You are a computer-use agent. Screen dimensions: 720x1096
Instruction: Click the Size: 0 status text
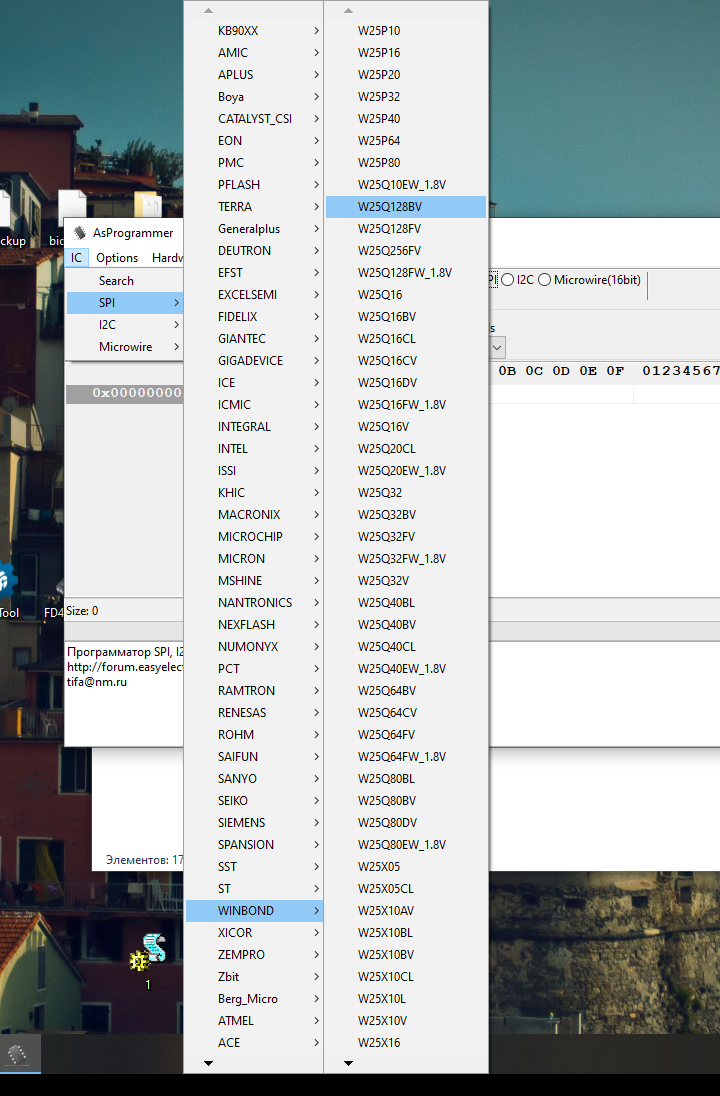82,611
